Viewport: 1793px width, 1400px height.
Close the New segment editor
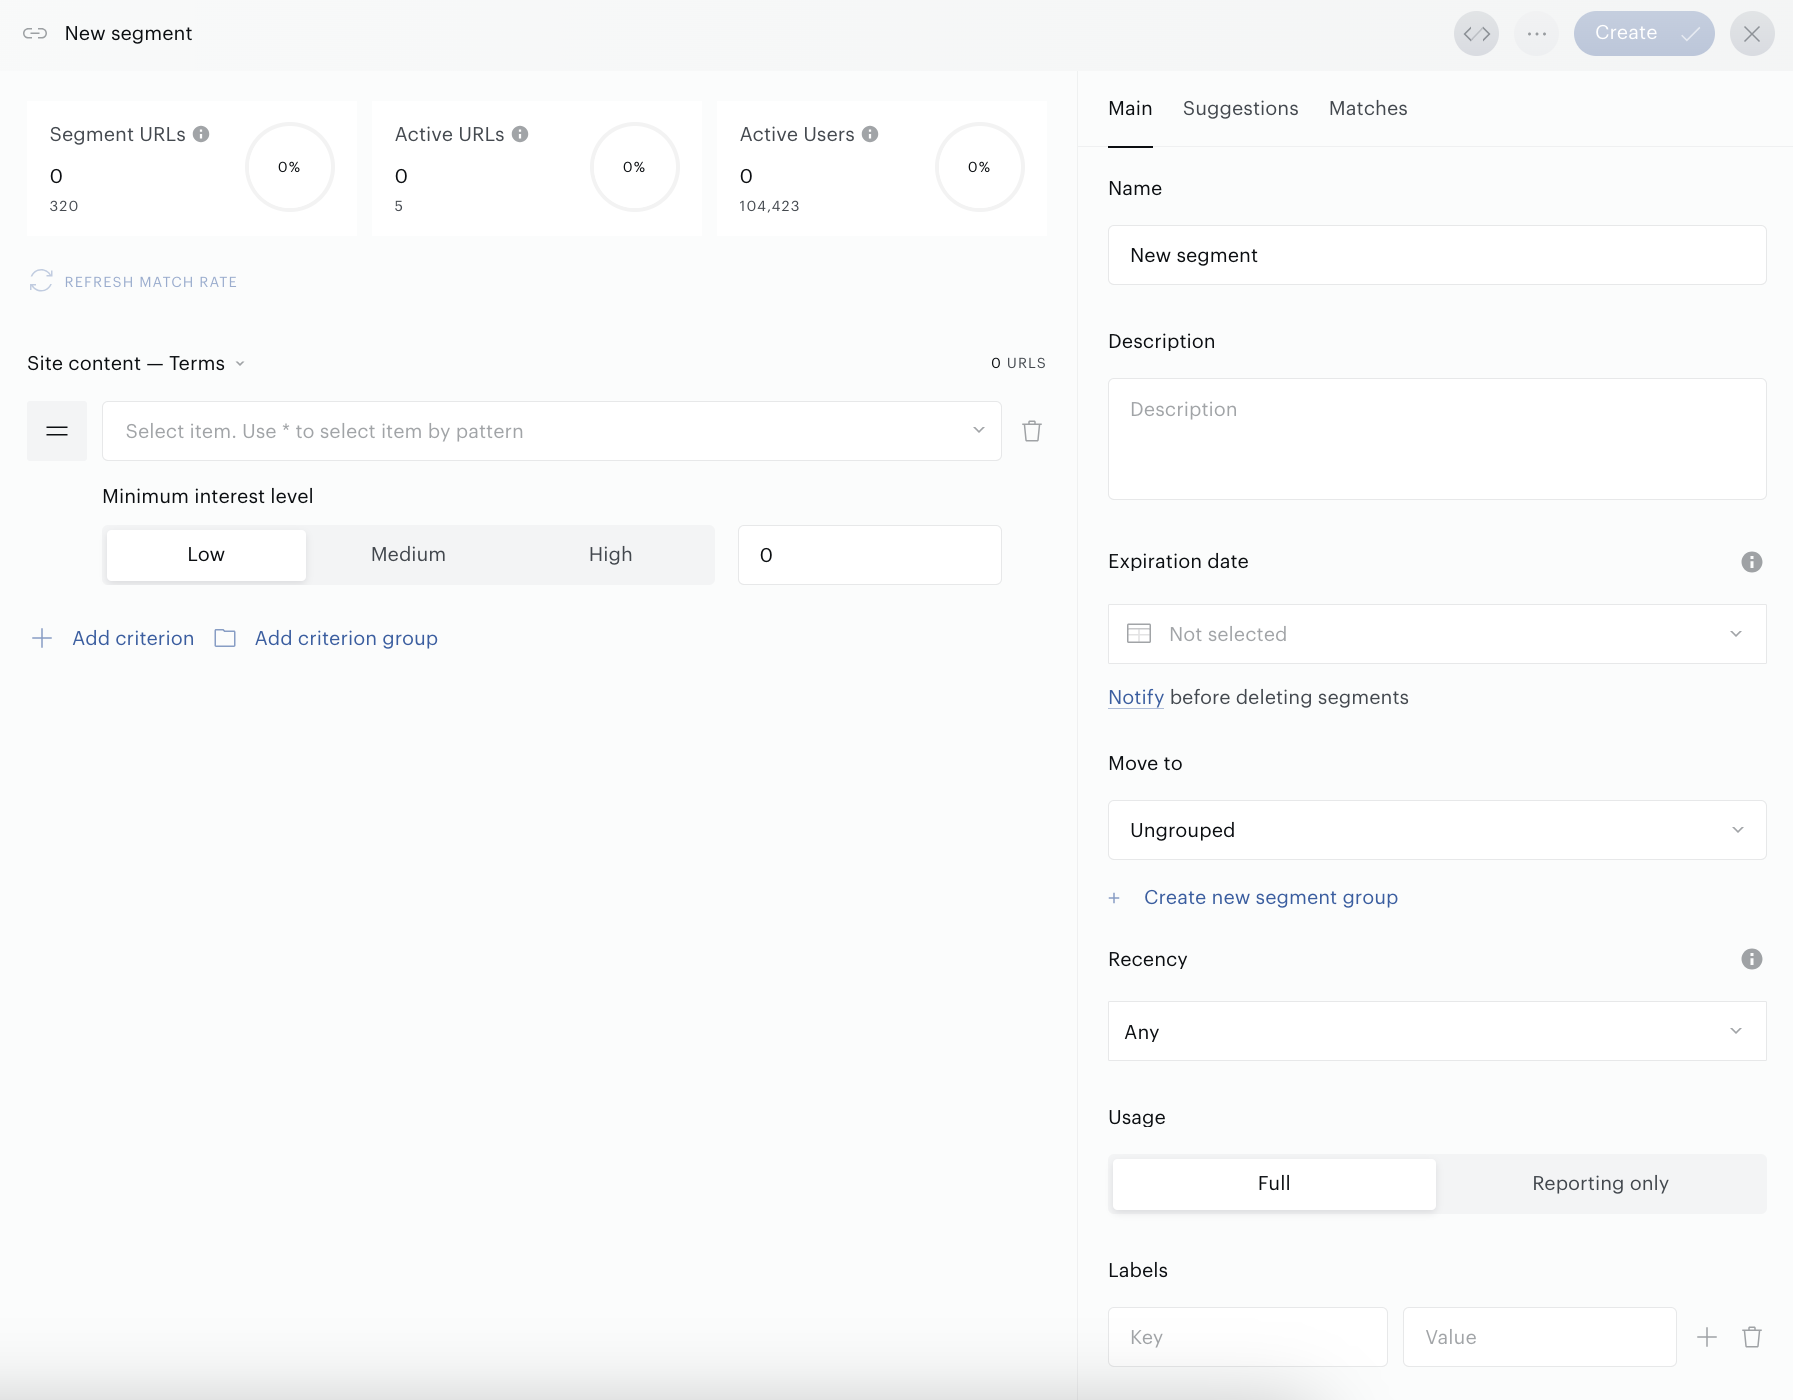click(1752, 34)
